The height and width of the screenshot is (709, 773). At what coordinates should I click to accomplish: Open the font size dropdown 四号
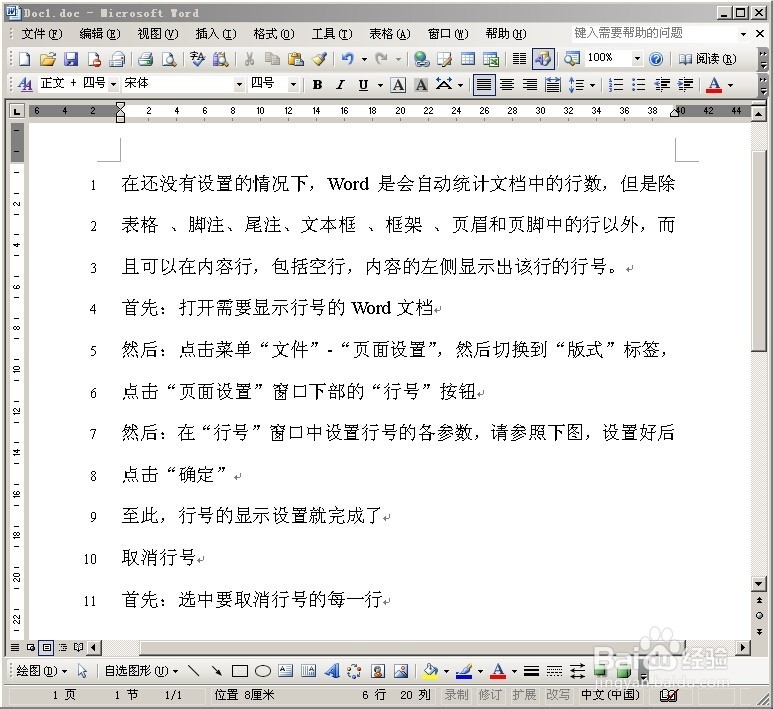pyautogui.click(x=293, y=84)
